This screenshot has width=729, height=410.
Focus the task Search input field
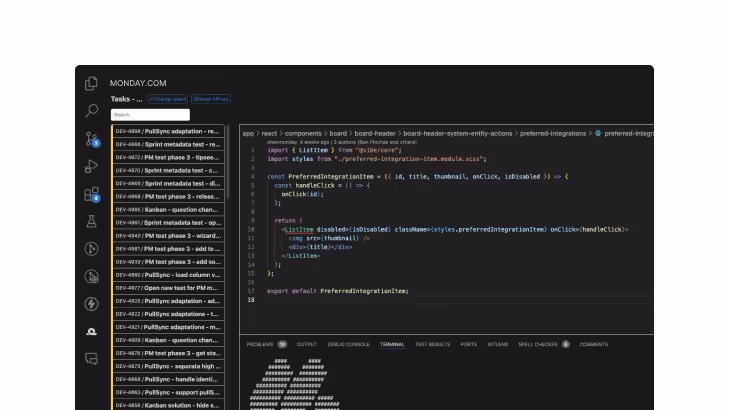150,115
